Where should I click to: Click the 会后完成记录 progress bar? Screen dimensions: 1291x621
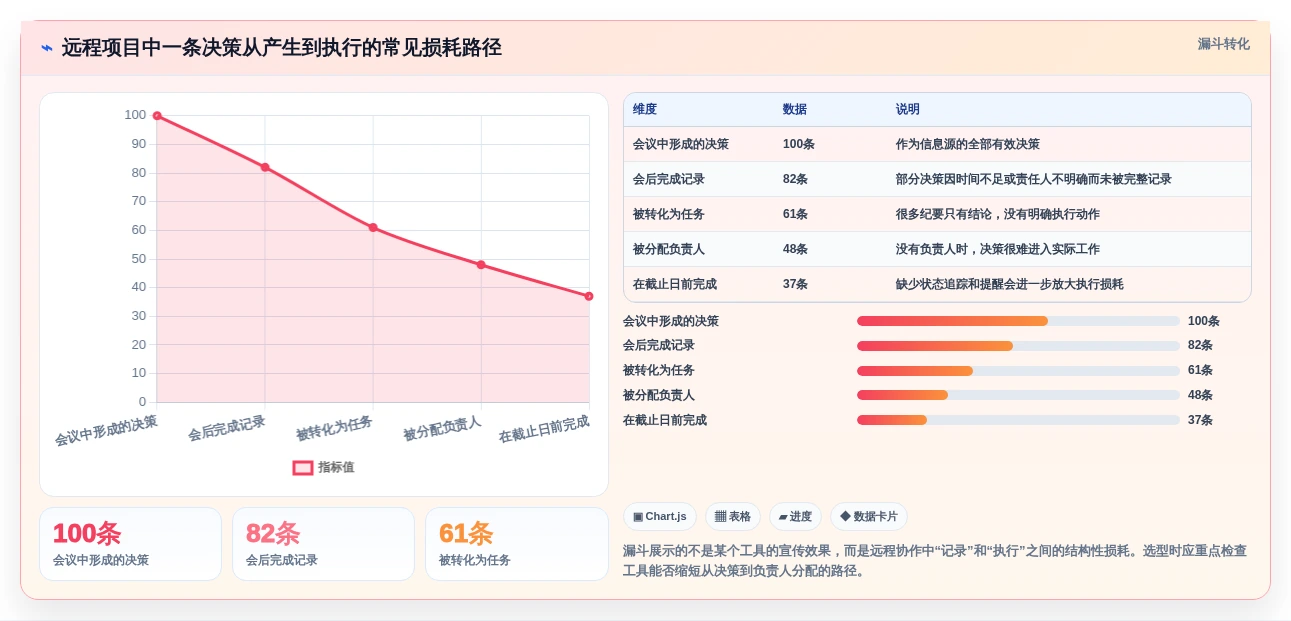(1018, 346)
